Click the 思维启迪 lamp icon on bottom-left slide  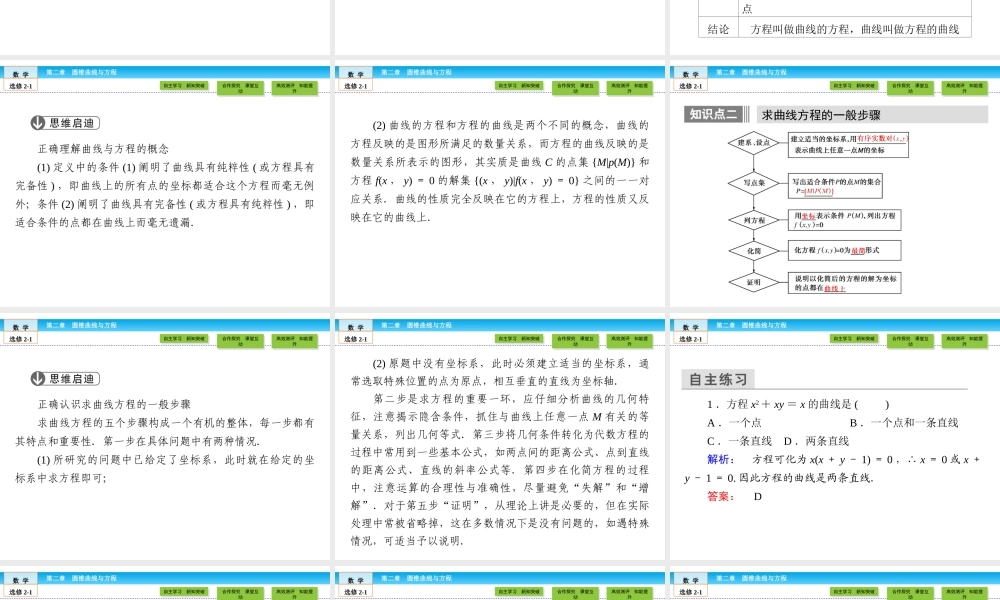(x=37, y=379)
